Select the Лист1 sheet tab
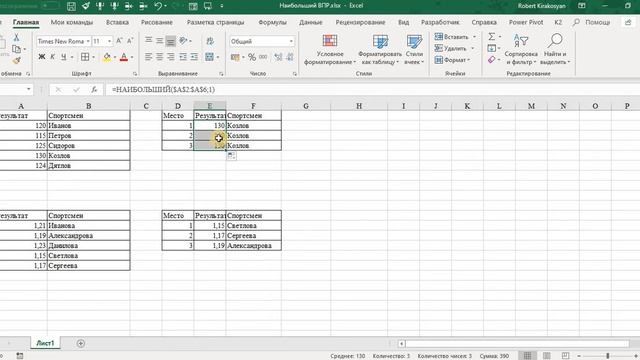 pos(45,343)
